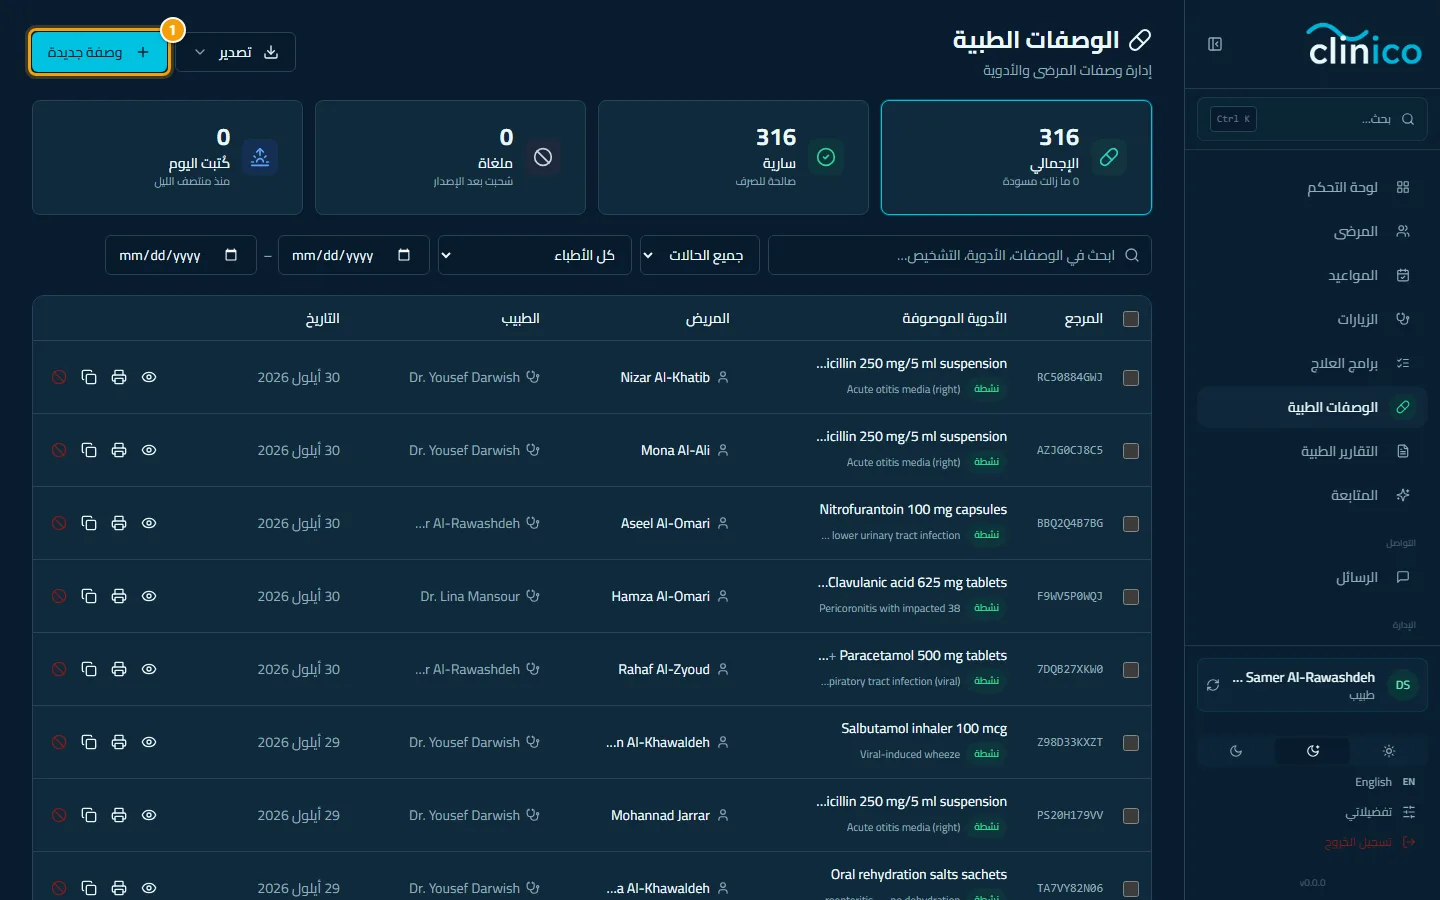
Task: Click the switch-user refresh icon beside Samer Al-Rawashdeh
Action: (1213, 685)
